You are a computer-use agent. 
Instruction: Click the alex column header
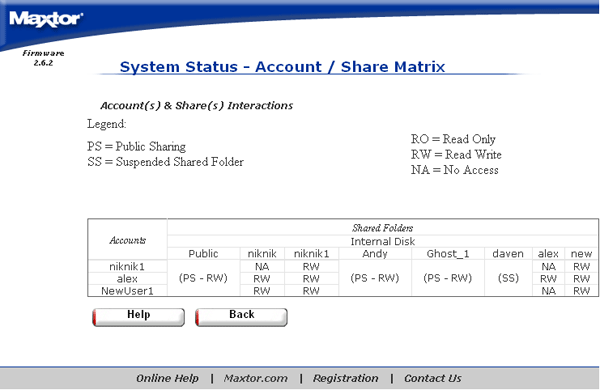pos(548,254)
